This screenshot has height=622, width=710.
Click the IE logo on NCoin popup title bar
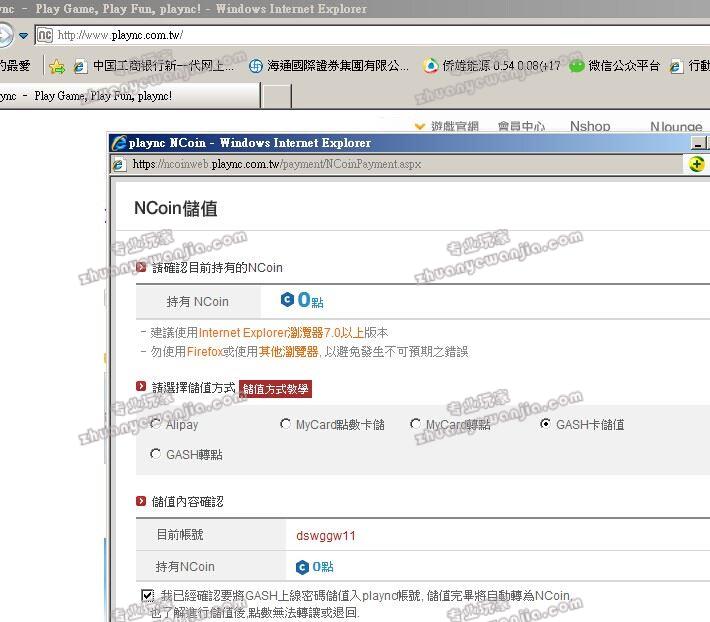tap(119, 143)
